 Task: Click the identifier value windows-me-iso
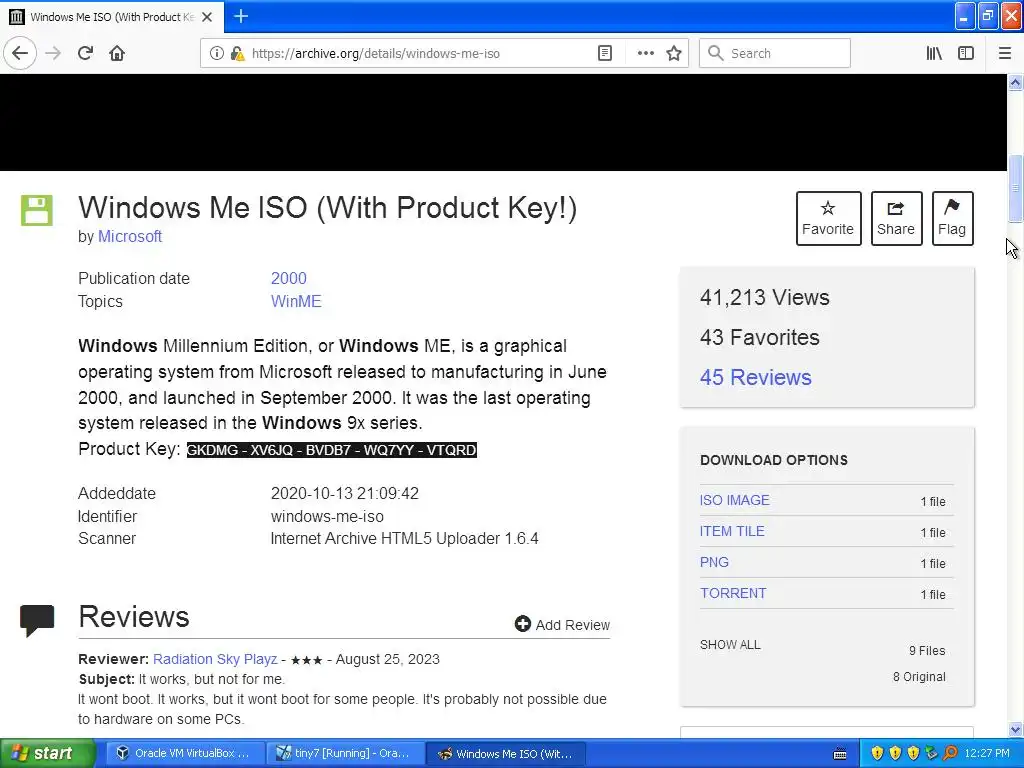coord(327,516)
